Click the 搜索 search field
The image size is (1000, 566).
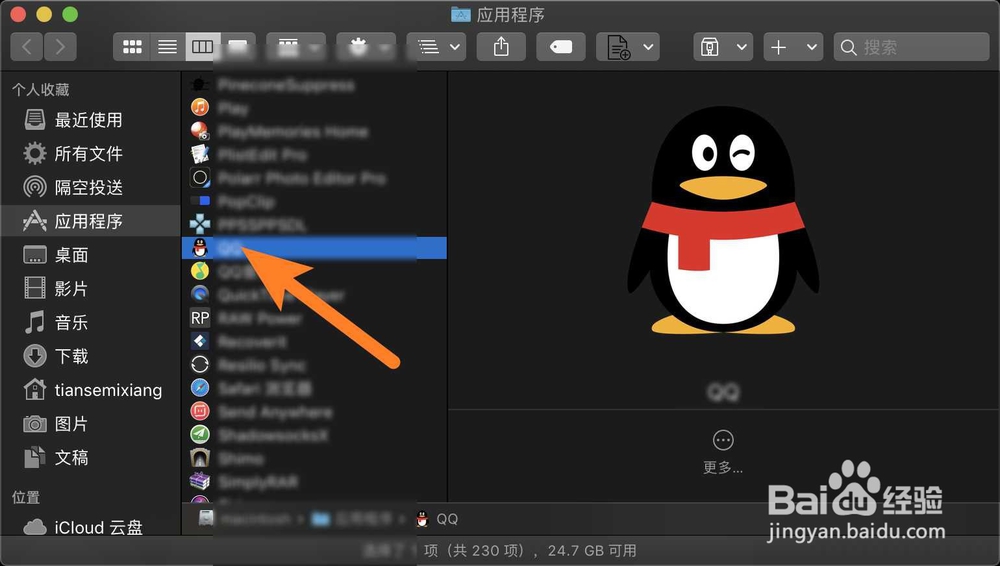911,47
